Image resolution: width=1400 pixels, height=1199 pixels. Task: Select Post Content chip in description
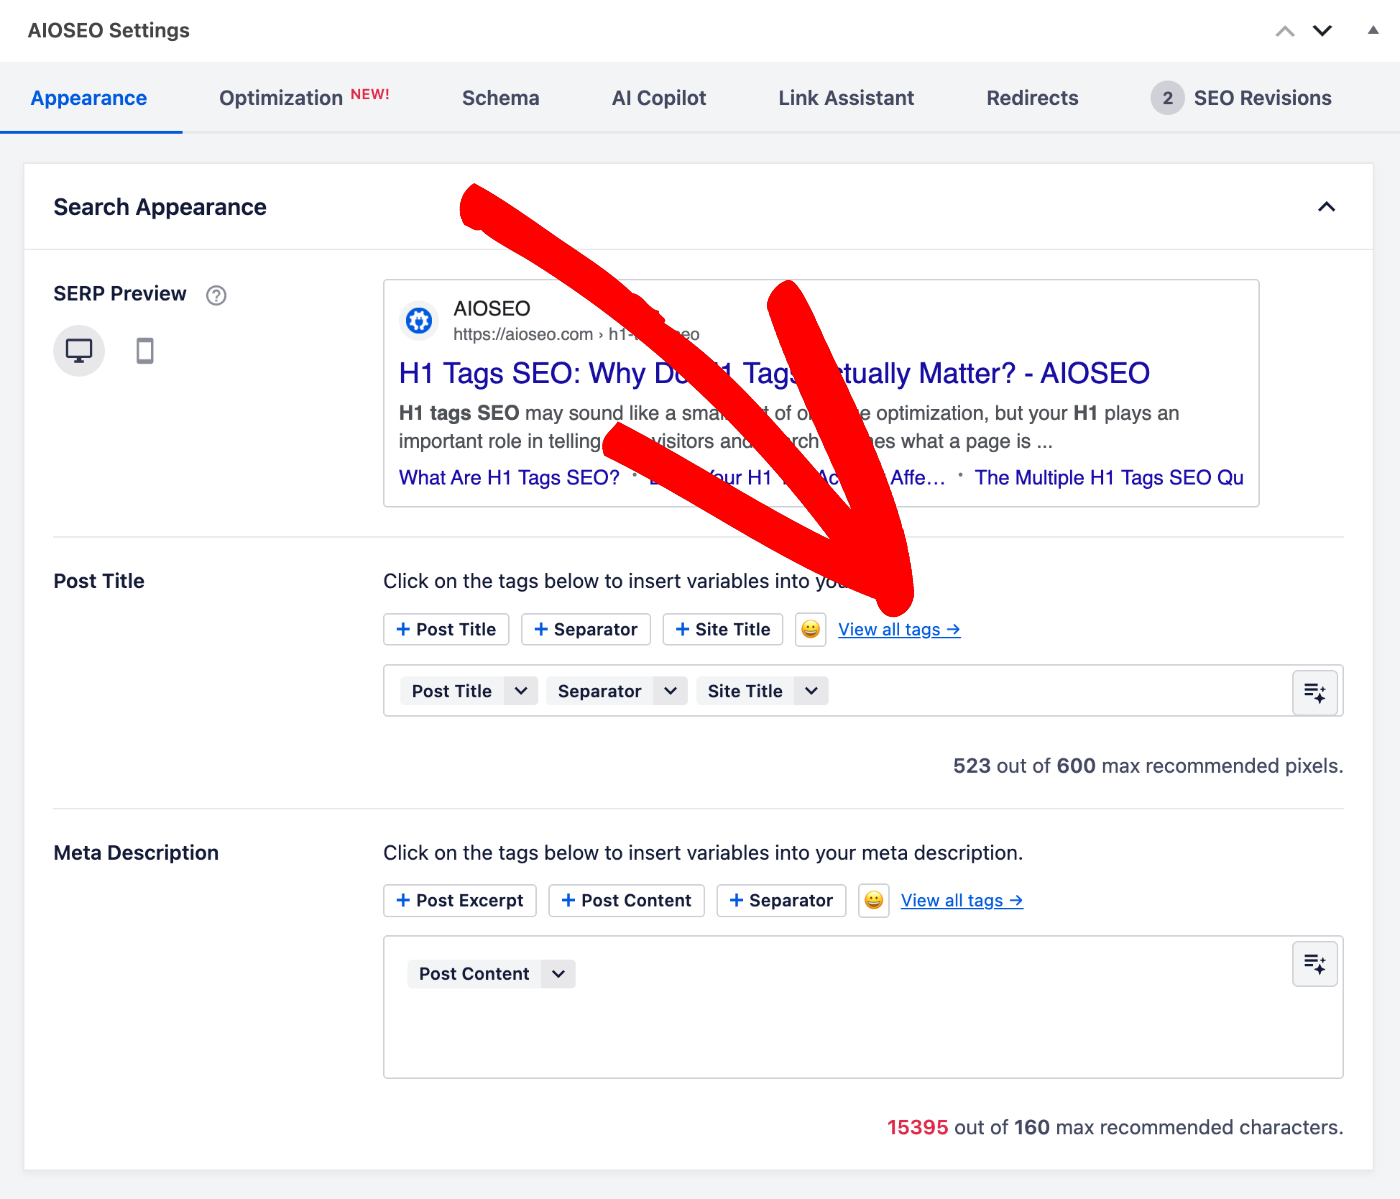(x=474, y=974)
